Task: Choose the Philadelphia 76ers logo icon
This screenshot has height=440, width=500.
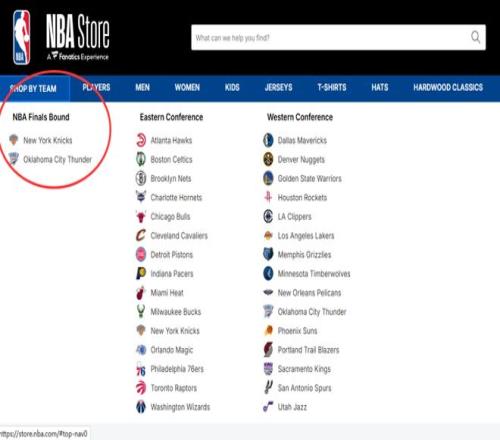Action: click(x=141, y=369)
